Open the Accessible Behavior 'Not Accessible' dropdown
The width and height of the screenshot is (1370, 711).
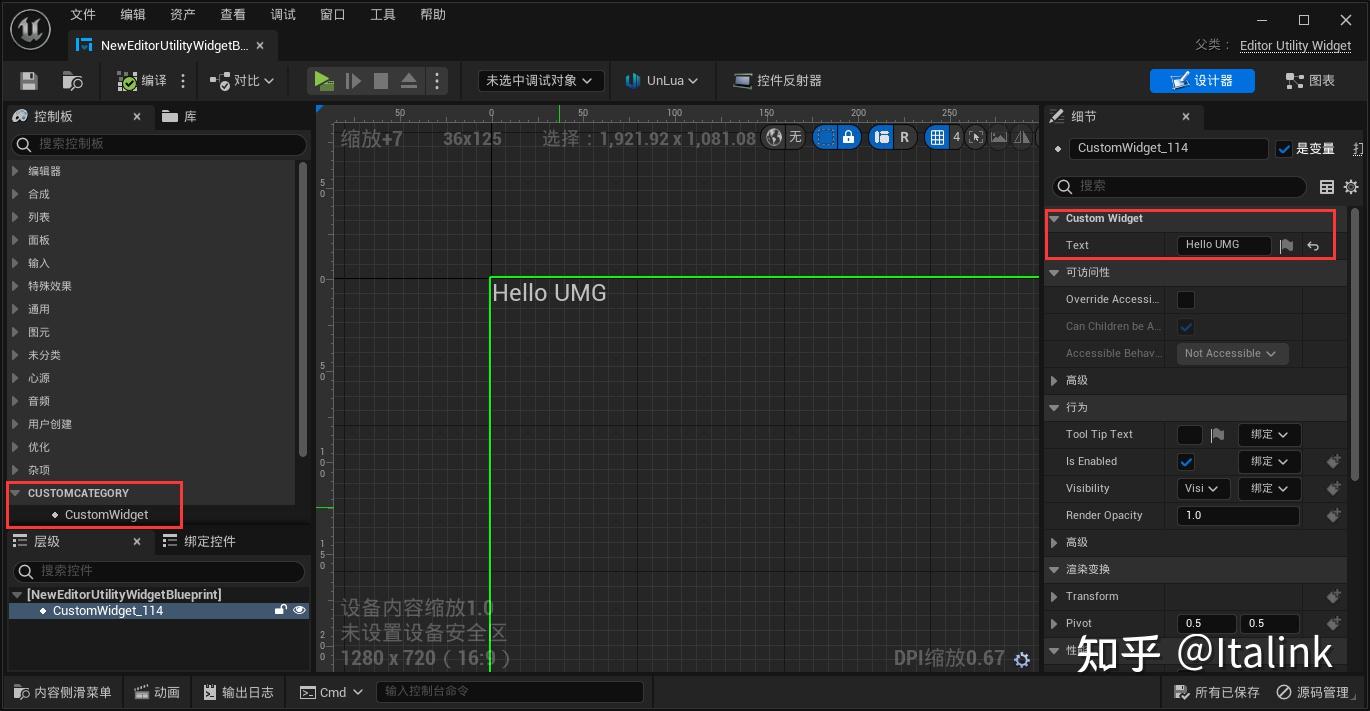[x=1231, y=353]
